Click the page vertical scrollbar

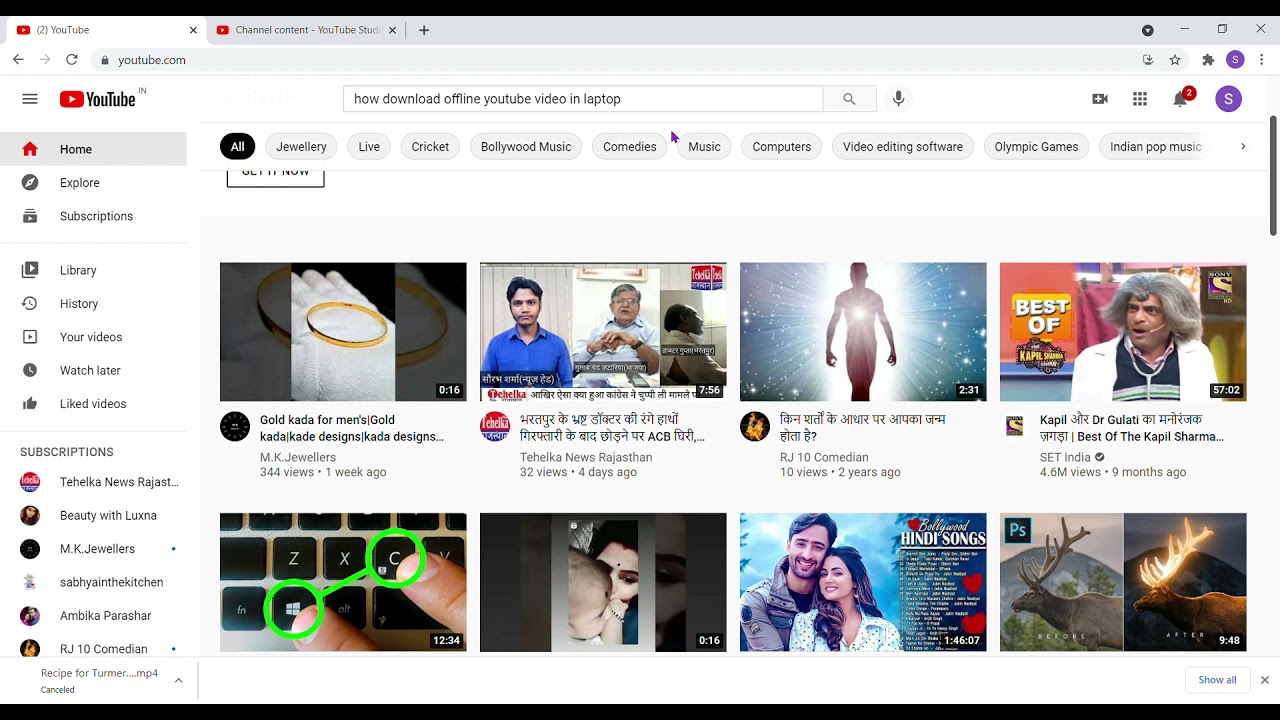click(1273, 175)
